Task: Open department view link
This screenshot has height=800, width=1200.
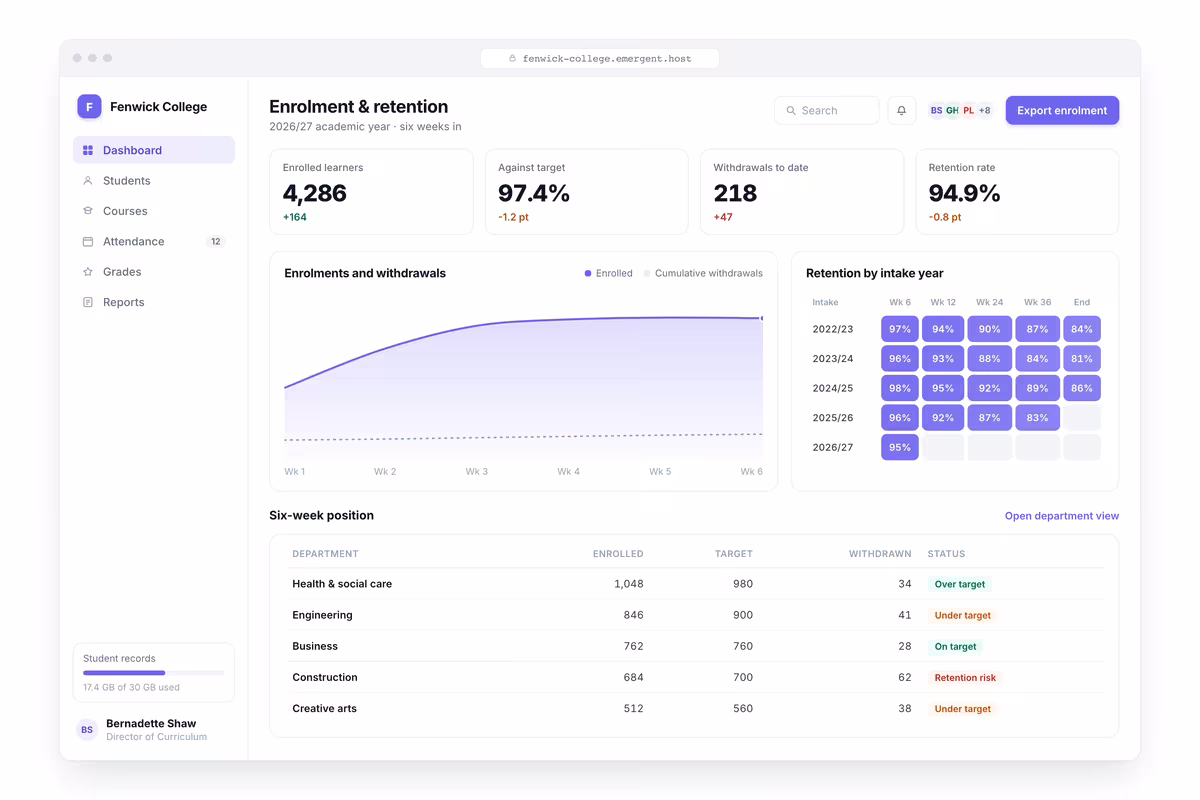Action: tap(1062, 516)
